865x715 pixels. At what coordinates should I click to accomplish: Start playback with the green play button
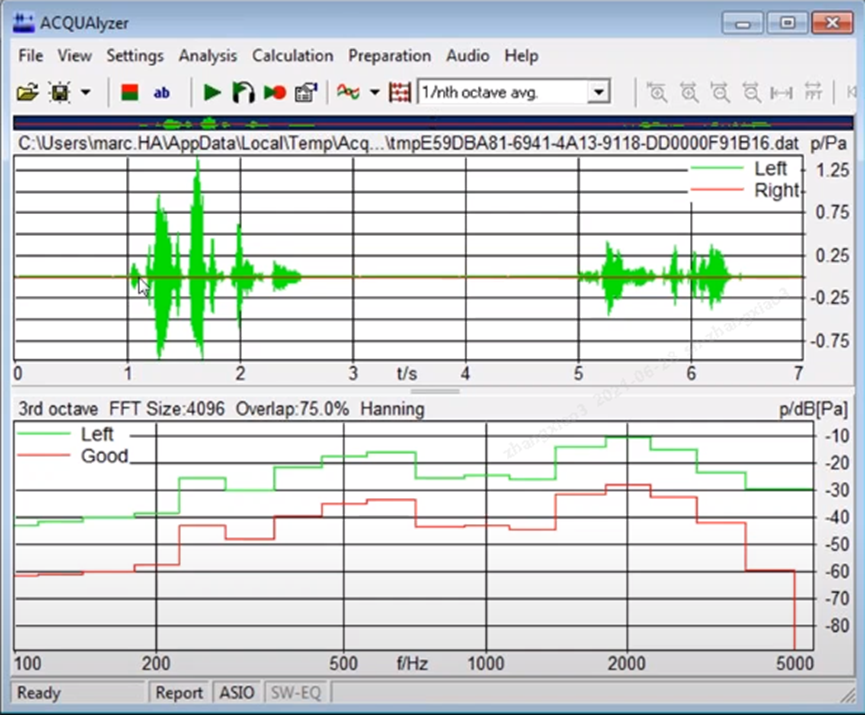tap(212, 92)
